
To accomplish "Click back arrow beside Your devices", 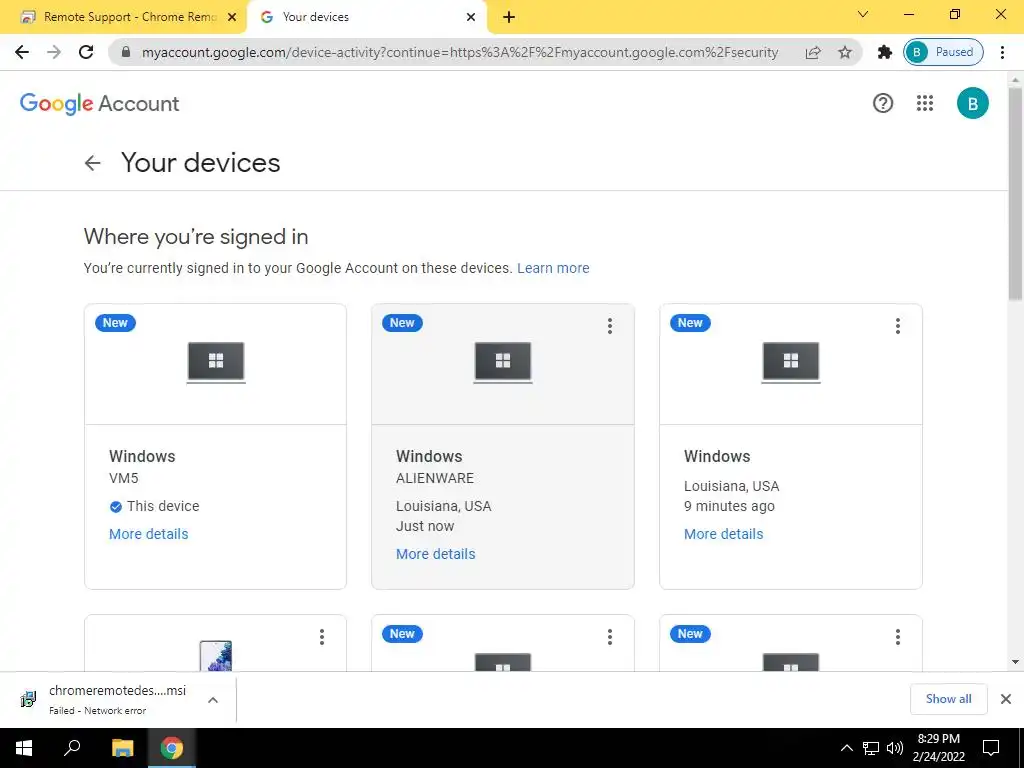I will (x=93, y=163).
